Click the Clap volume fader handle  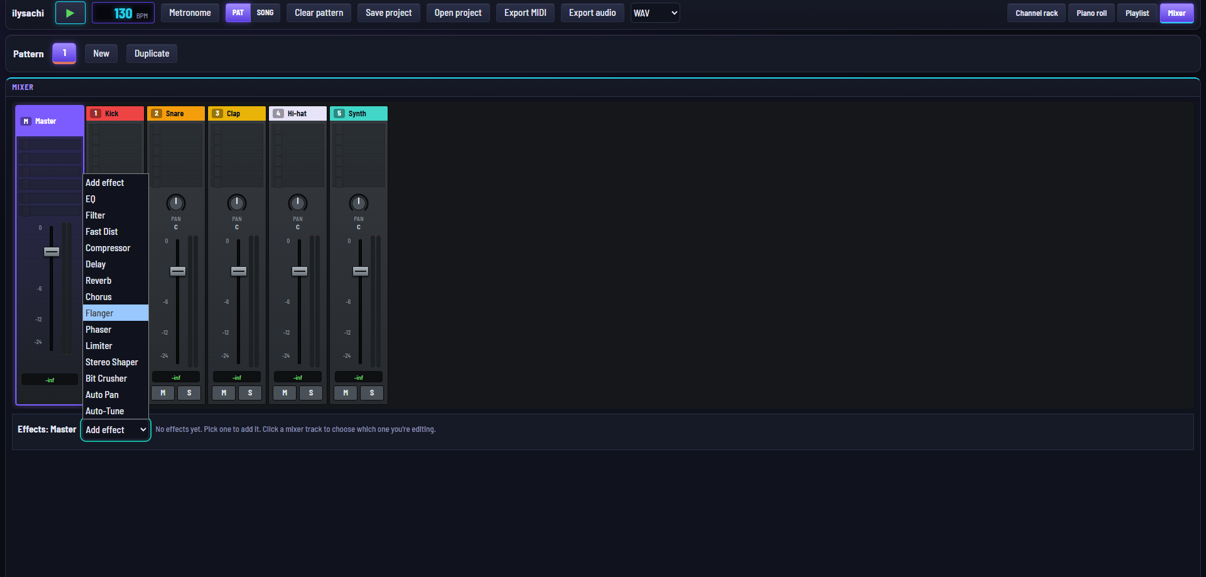238,271
